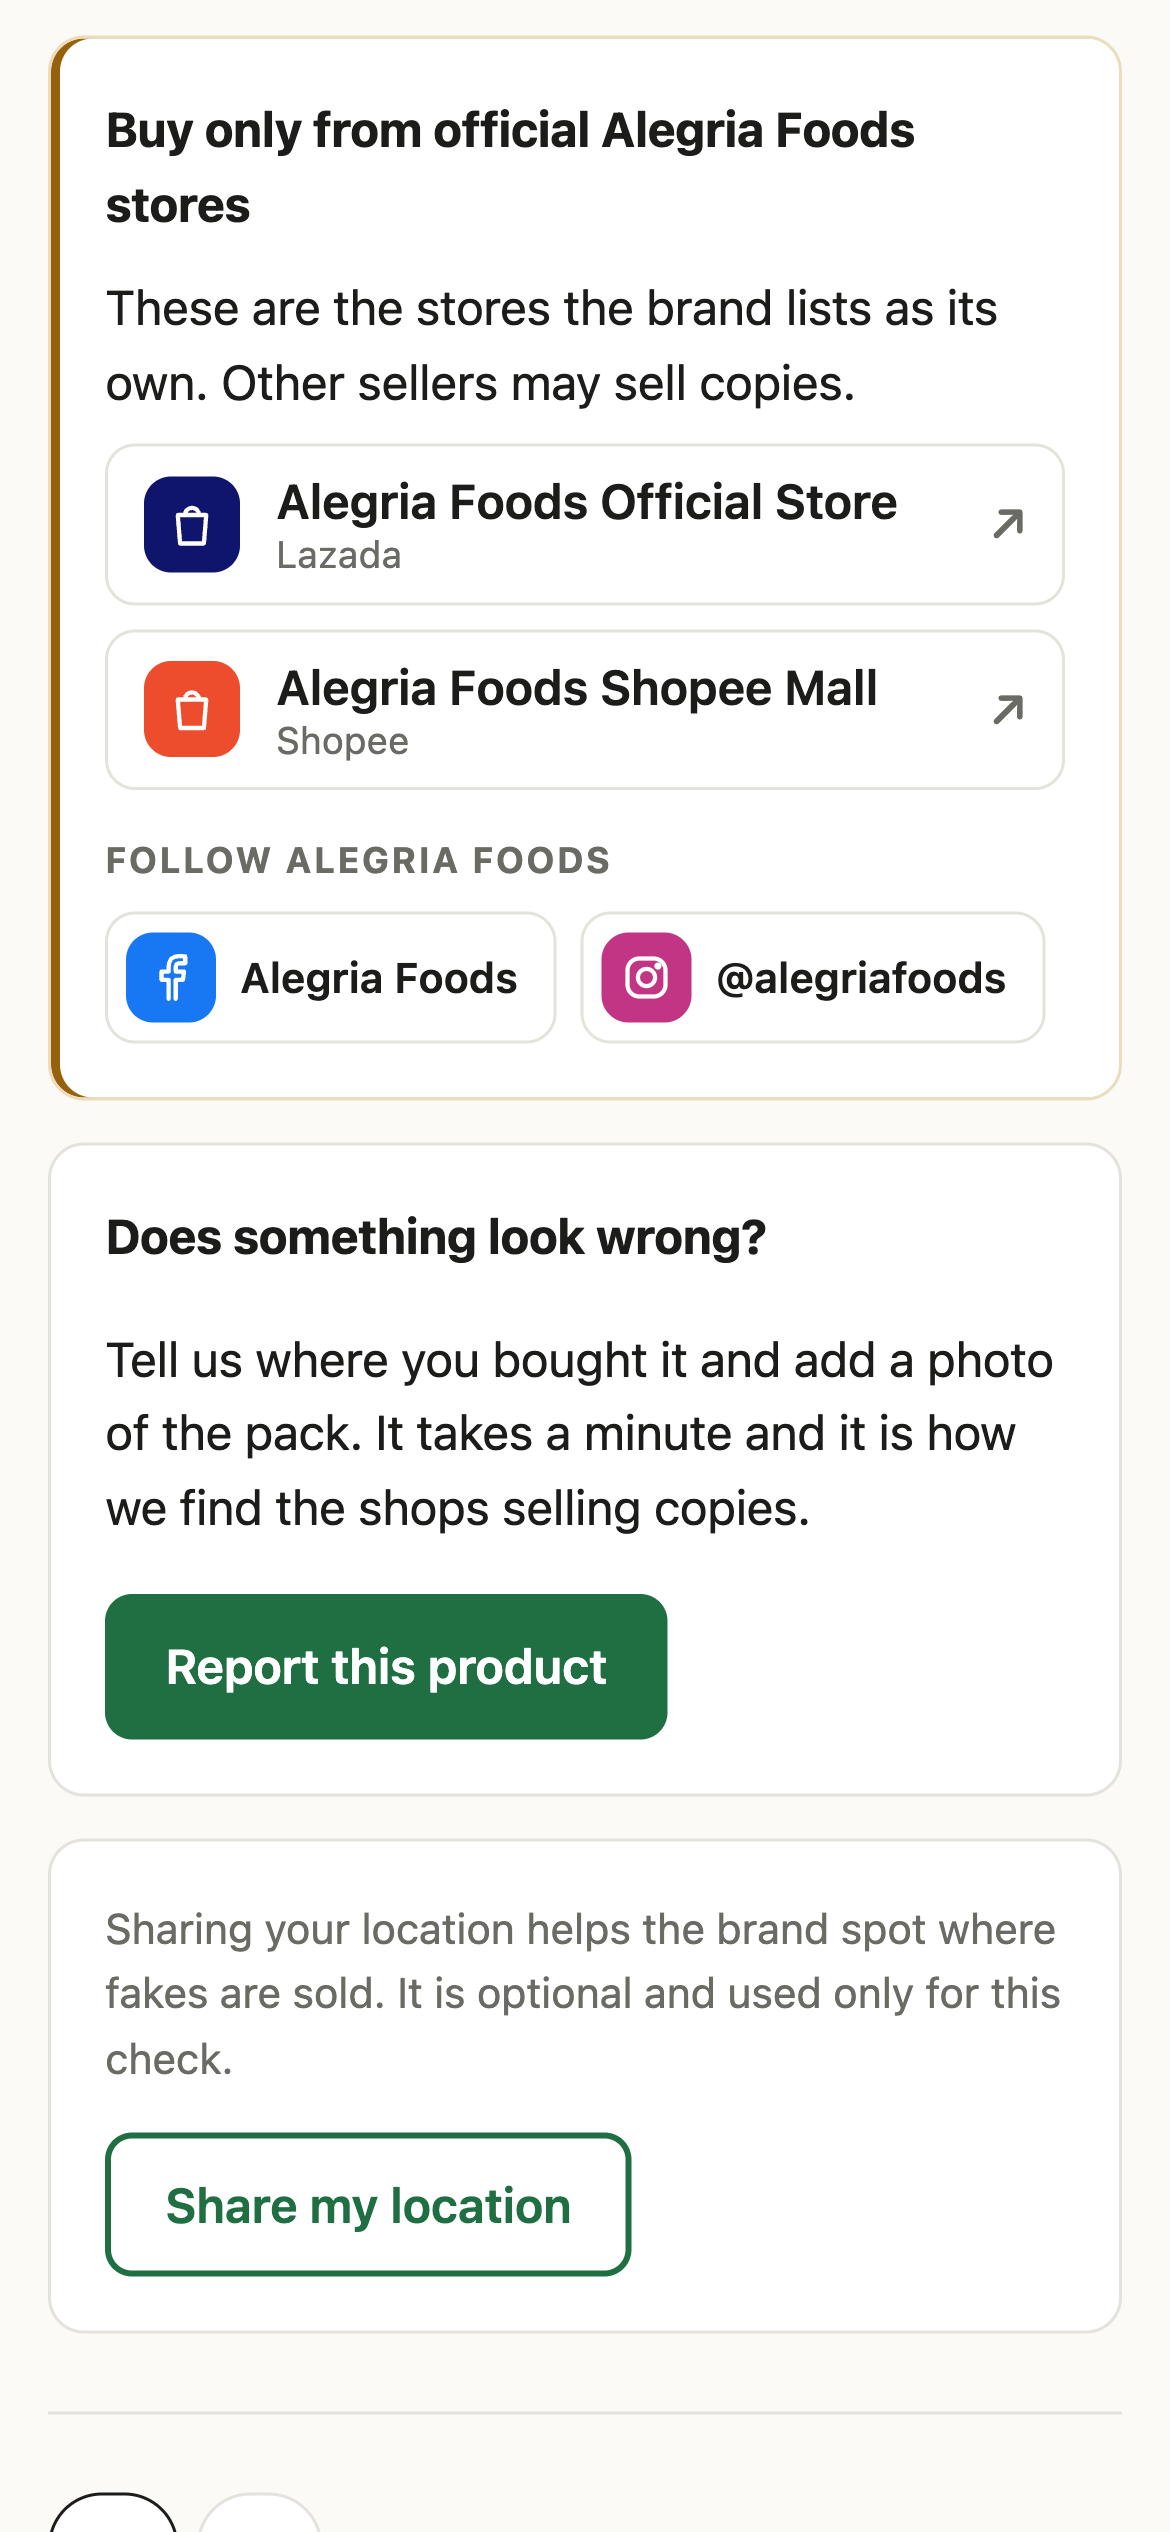The width and height of the screenshot is (1170, 2532).
Task: Click the location sharing explanation text
Action: tap(583, 1994)
